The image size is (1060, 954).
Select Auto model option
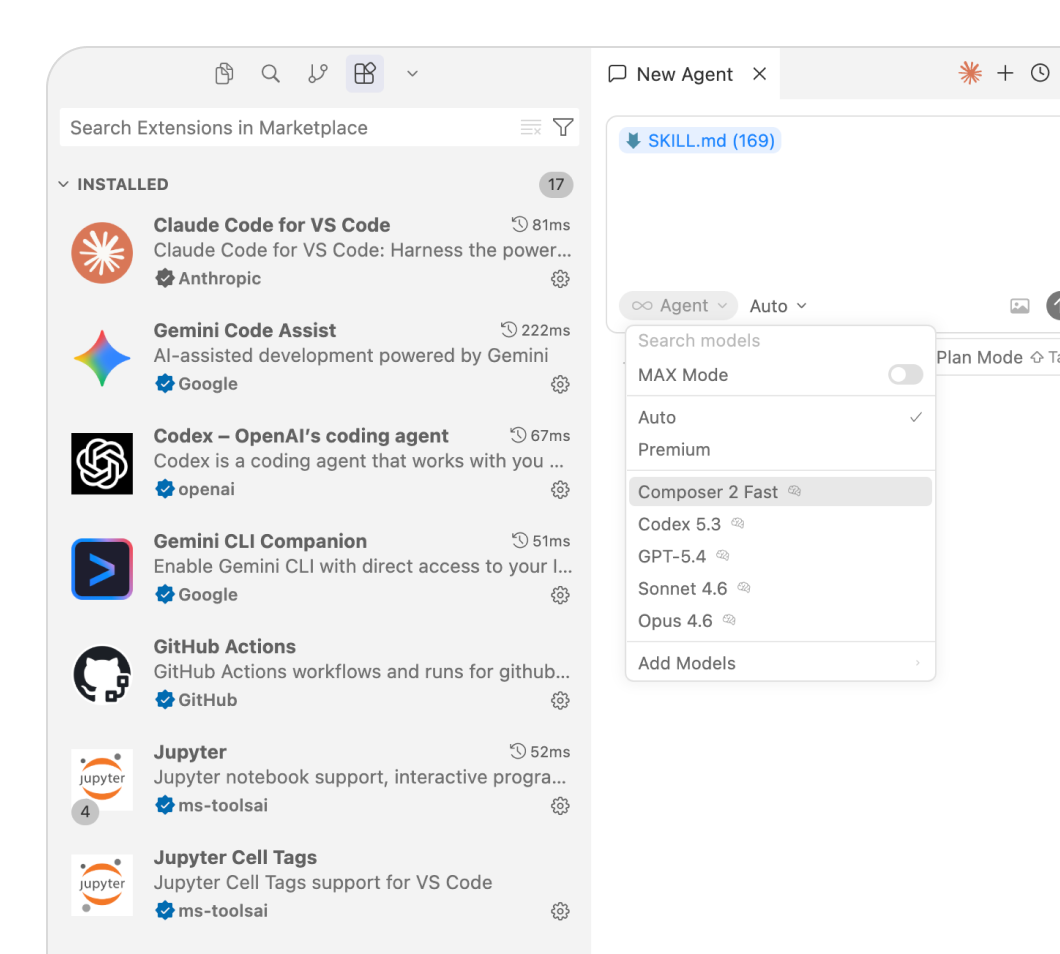781,417
